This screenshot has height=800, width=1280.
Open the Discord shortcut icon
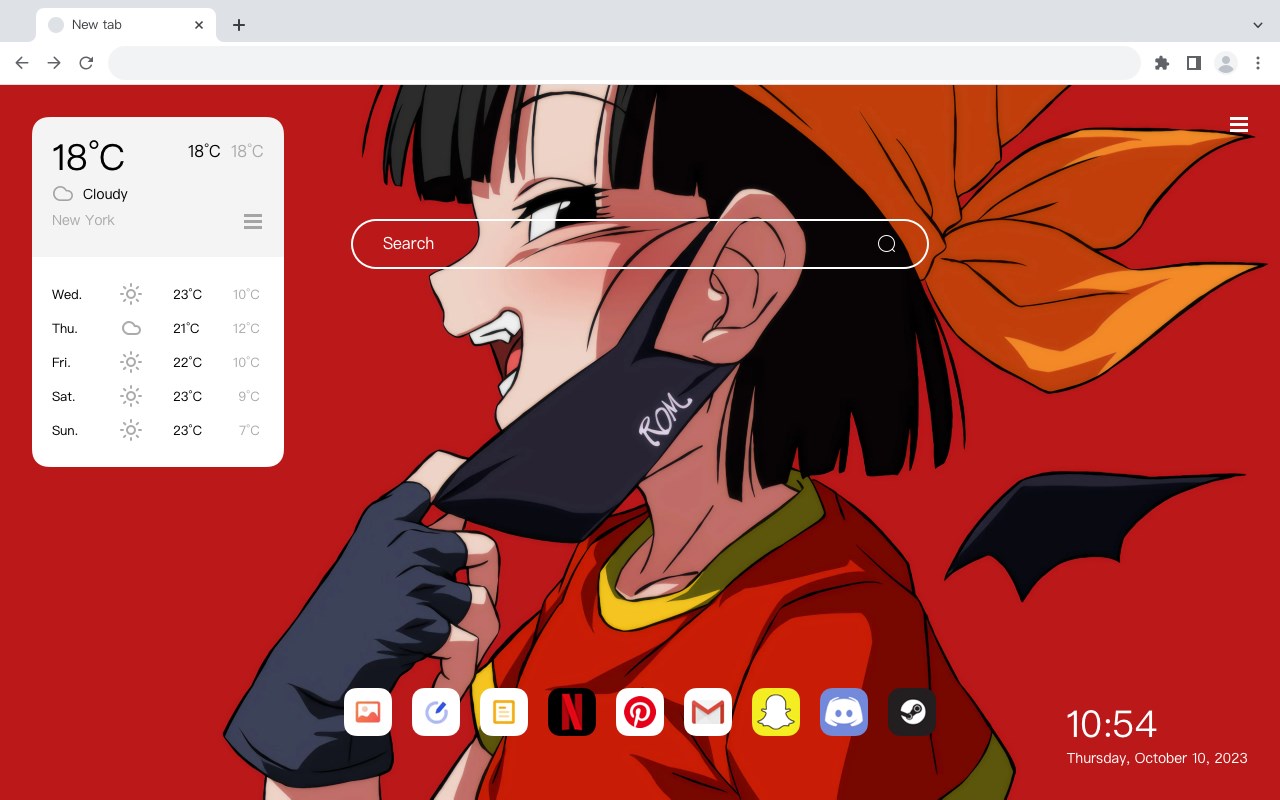(x=844, y=712)
